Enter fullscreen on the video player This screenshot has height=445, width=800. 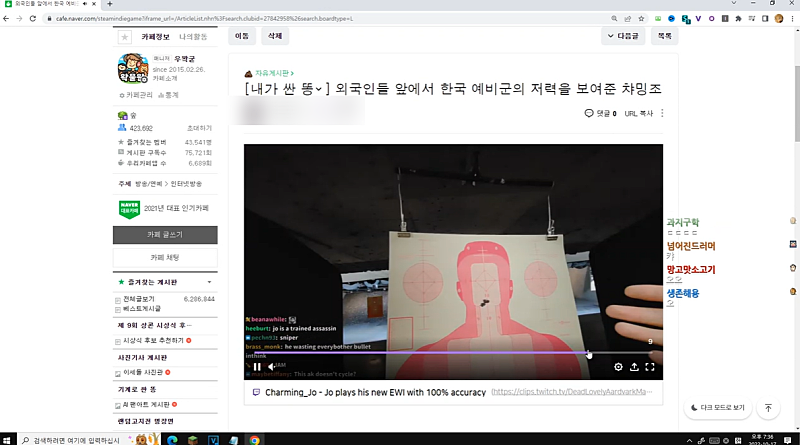click(x=650, y=367)
